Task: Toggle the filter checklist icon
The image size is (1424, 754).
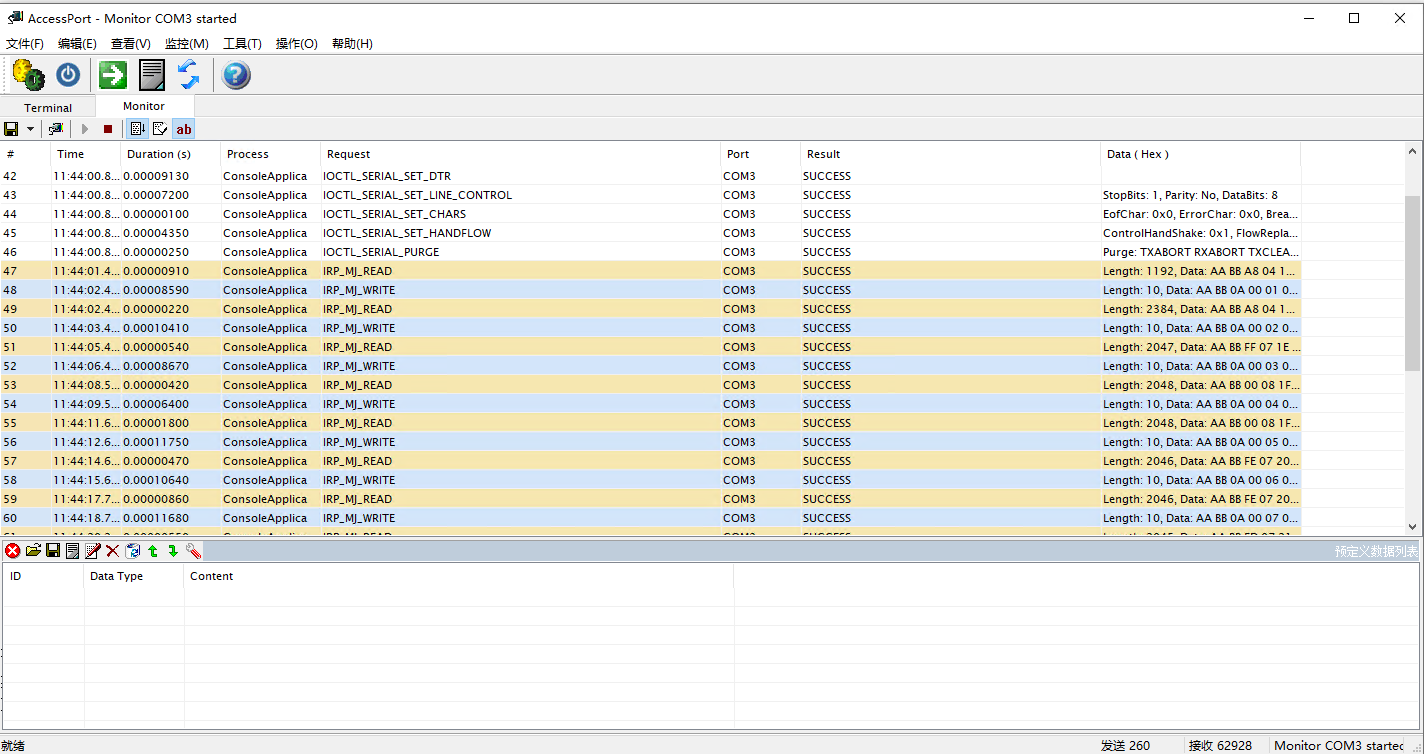Action: click(160, 129)
